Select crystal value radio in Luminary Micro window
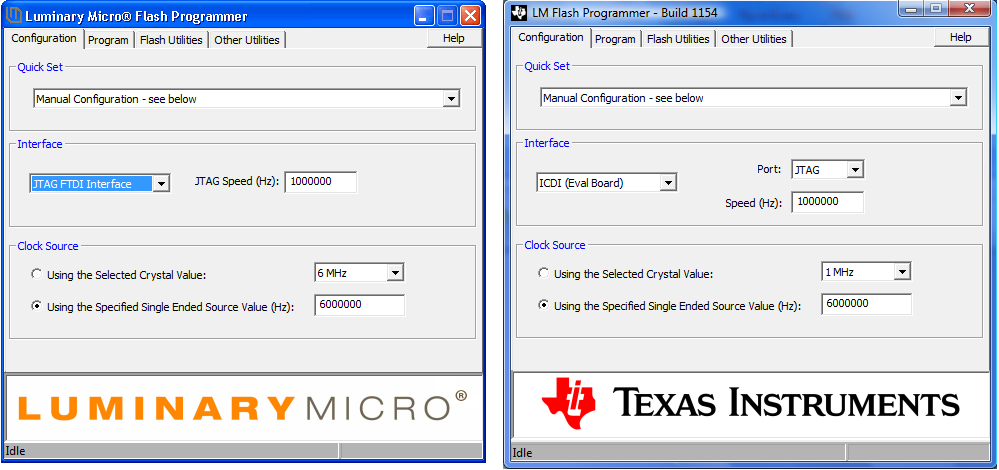The width and height of the screenshot is (999, 470). click(37, 274)
